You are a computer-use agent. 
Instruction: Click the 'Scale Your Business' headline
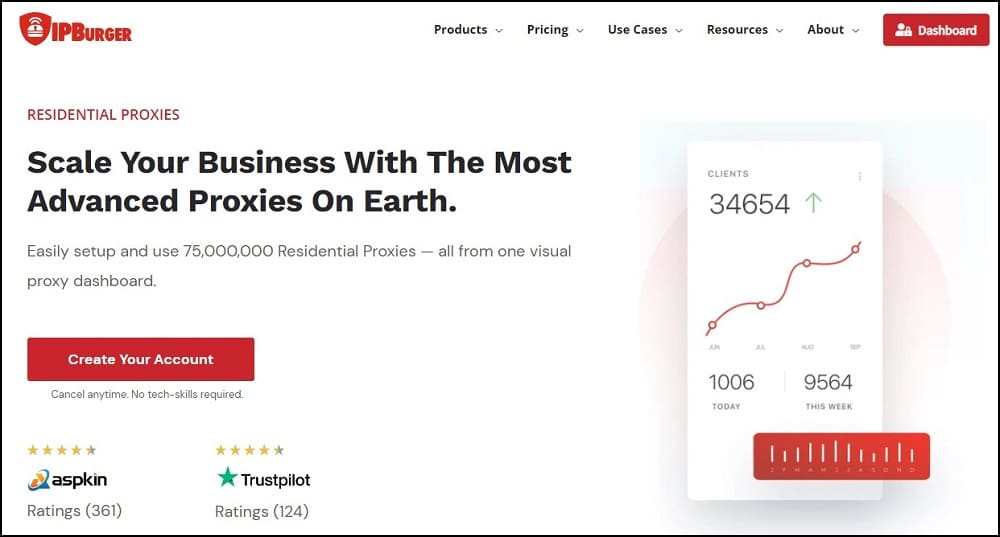299,181
